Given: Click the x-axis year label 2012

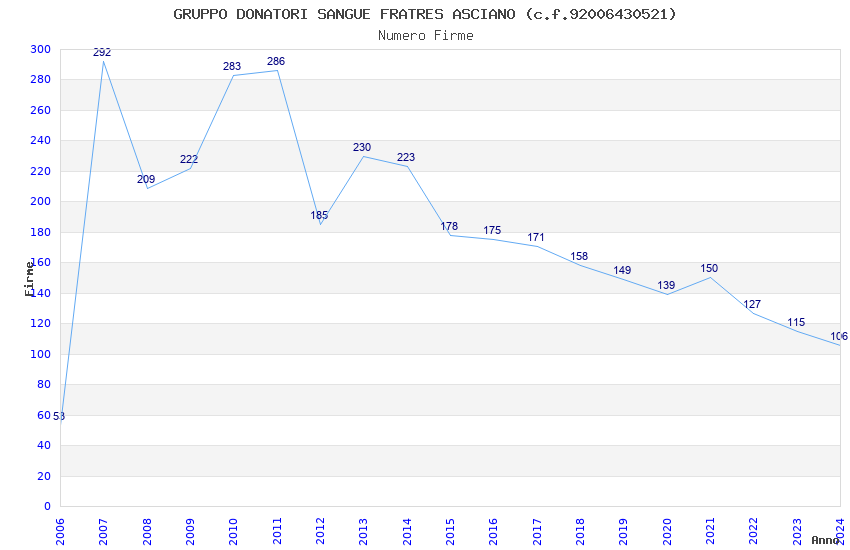Looking at the screenshot, I should point(320,532).
